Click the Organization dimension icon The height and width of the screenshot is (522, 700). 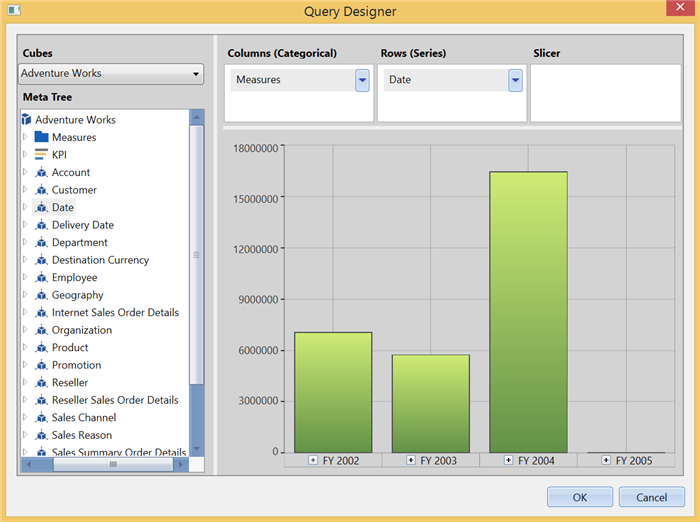pos(42,330)
